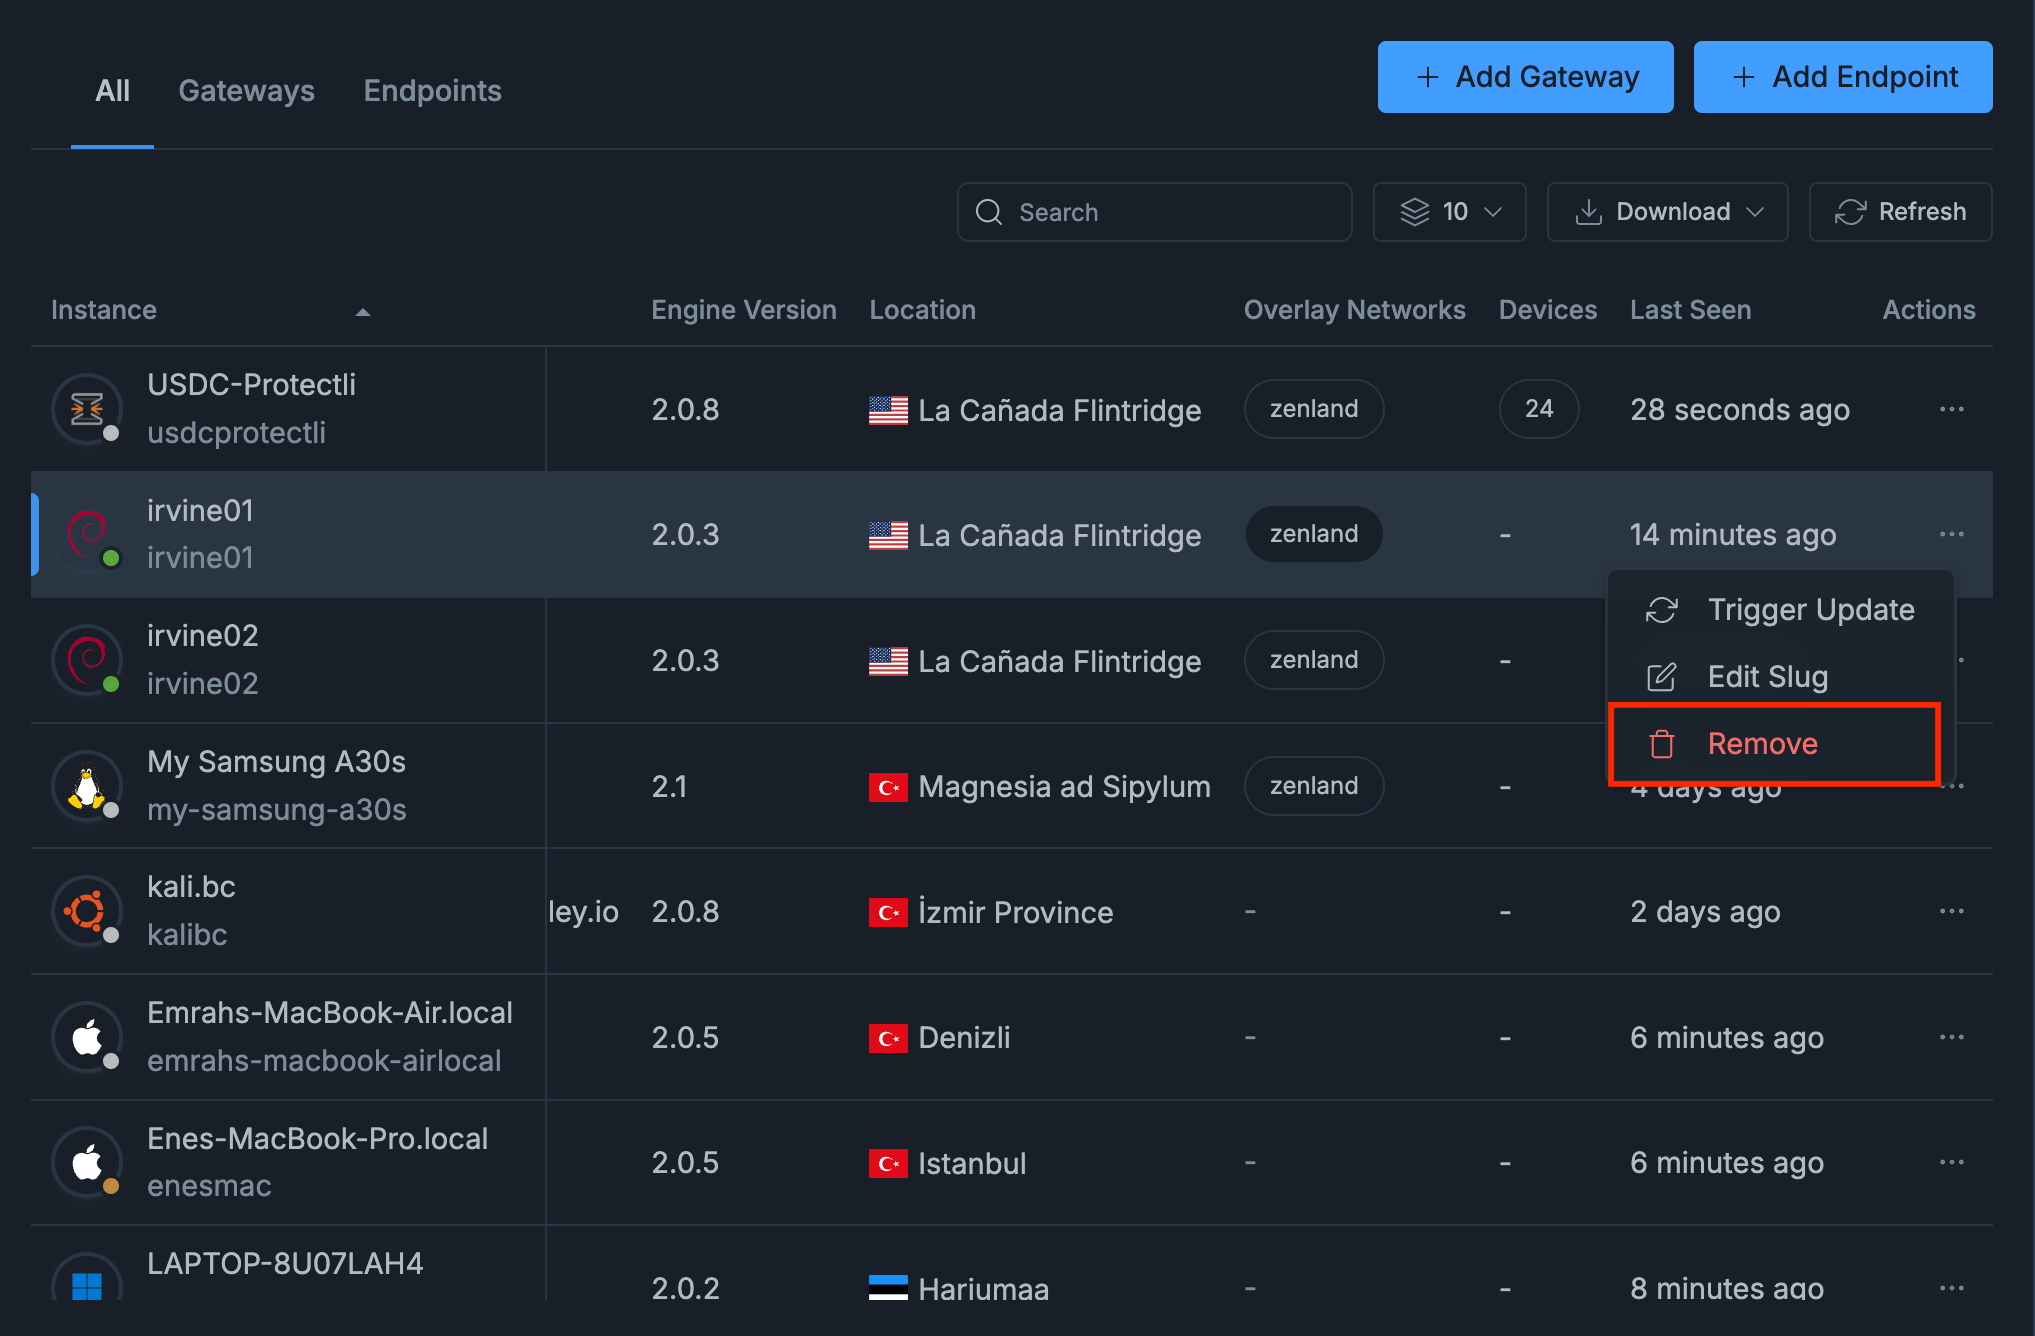Select Remove from the context menu
Image resolution: width=2035 pixels, height=1336 pixels.
[x=1762, y=744]
